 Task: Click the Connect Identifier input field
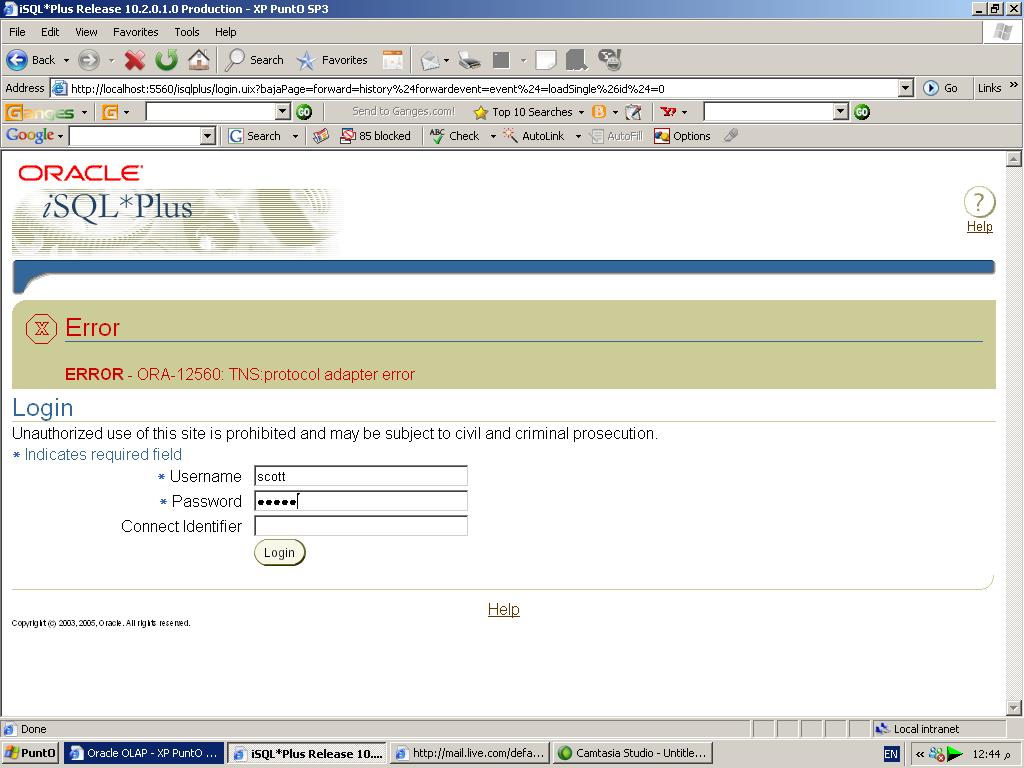[360, 526]
